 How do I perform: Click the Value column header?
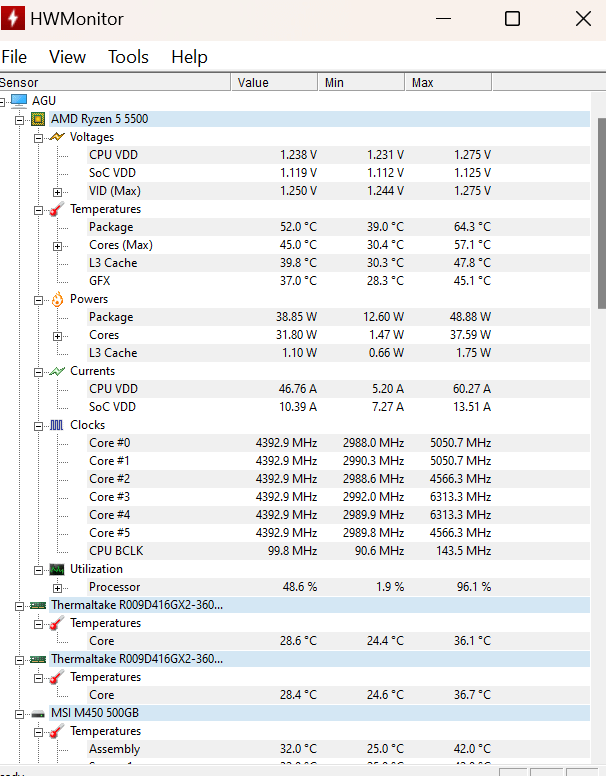(274, 82)
